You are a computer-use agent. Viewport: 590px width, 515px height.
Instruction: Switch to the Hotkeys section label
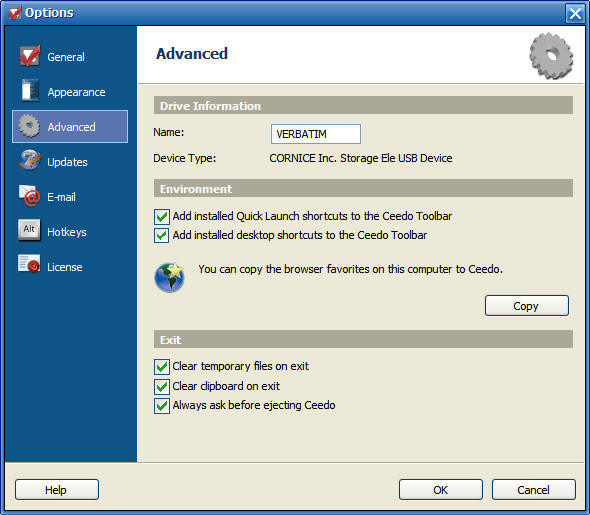(67, 232)
